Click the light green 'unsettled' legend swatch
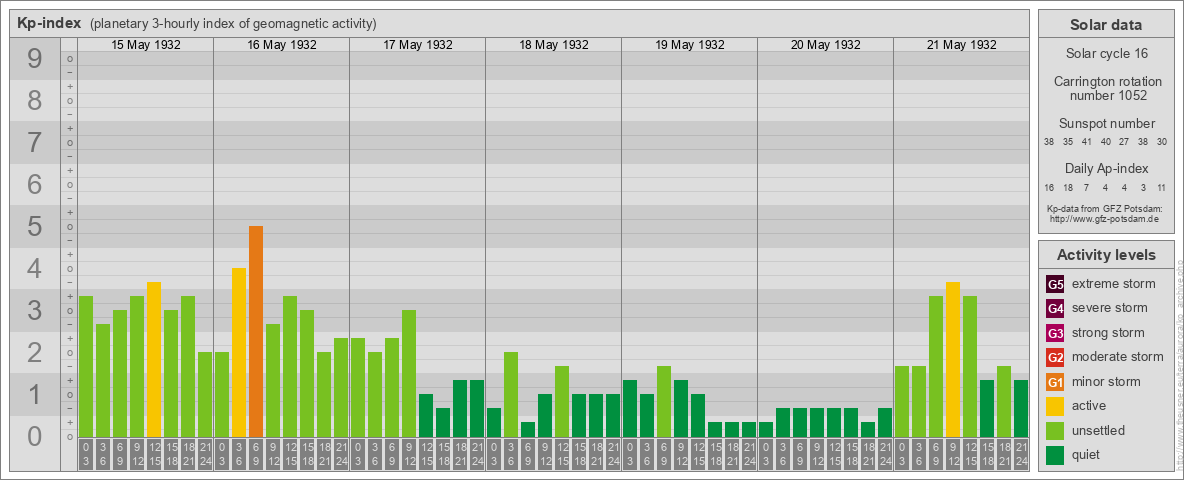This screenshot has width=1184, height=480. click(1055, 431)
